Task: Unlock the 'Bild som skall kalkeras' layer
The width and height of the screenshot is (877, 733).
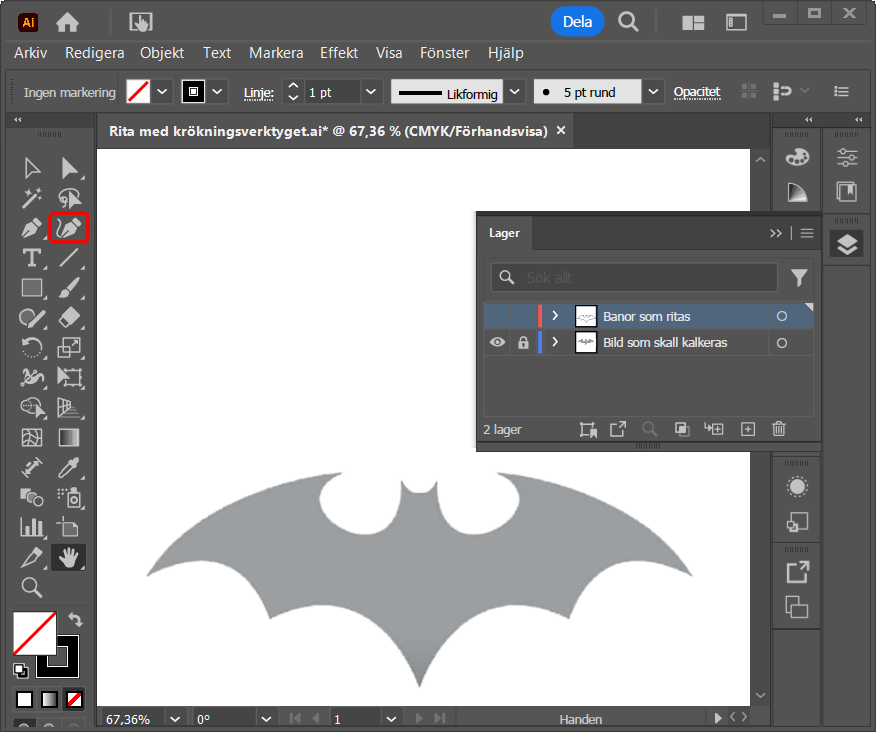Action: [523, 342]
